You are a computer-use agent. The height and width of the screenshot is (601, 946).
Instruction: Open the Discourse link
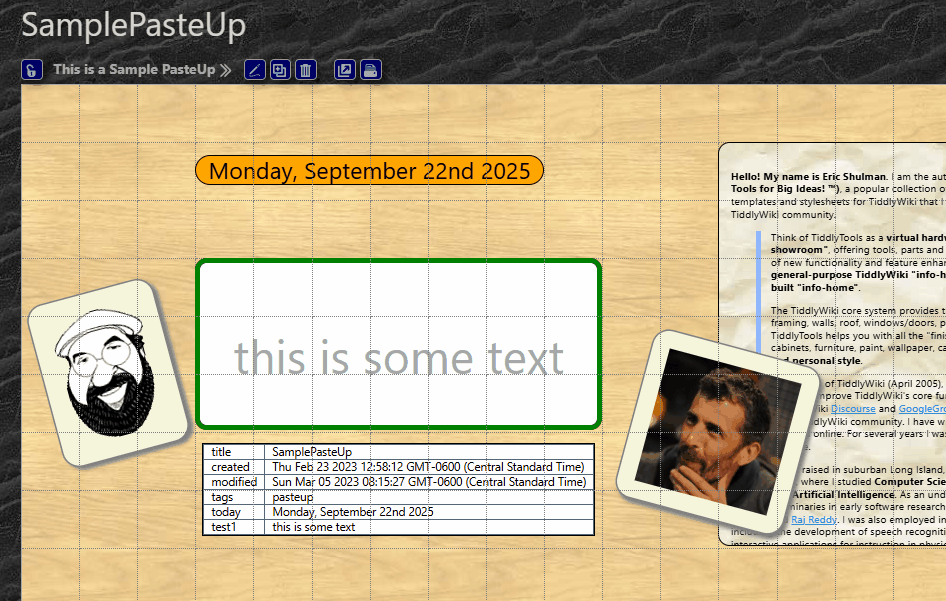coord(853,409)
